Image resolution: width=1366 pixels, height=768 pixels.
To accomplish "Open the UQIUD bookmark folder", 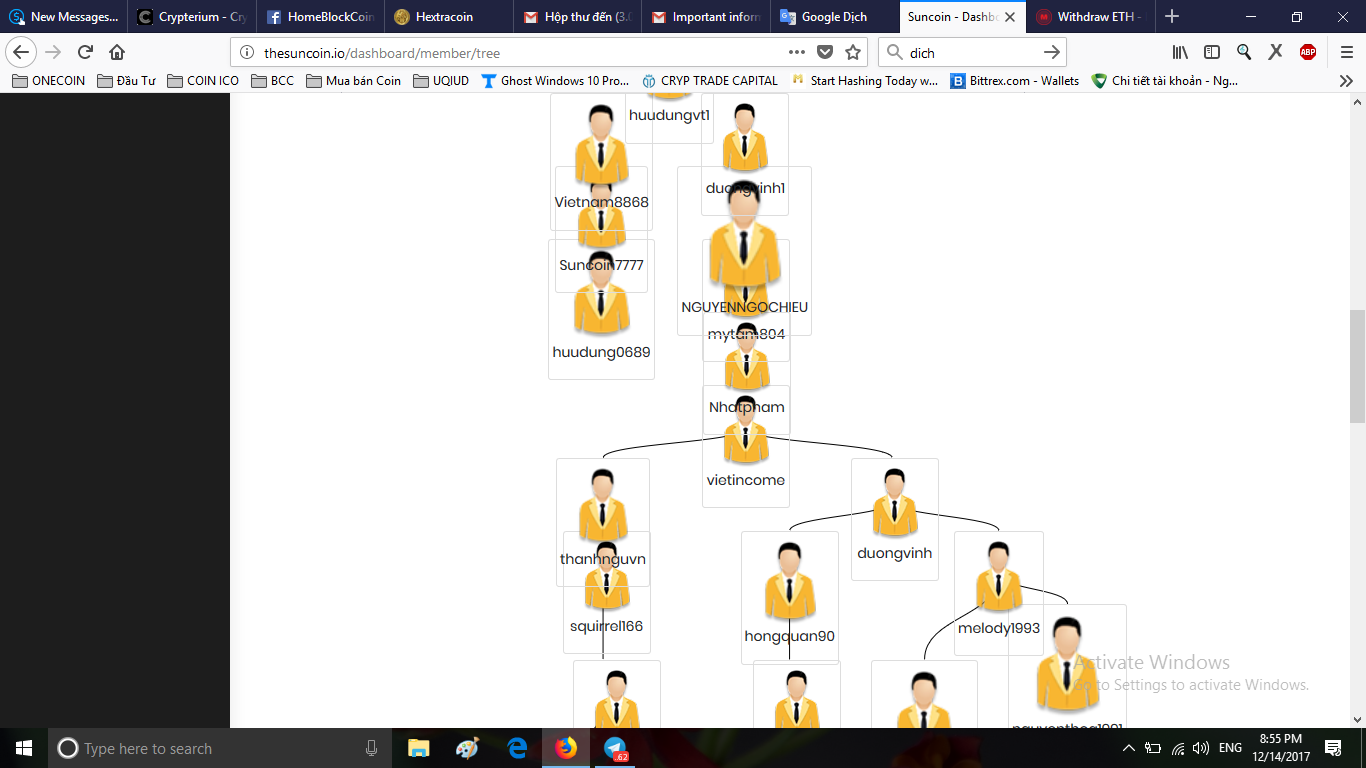I will [x=441, y=81].
